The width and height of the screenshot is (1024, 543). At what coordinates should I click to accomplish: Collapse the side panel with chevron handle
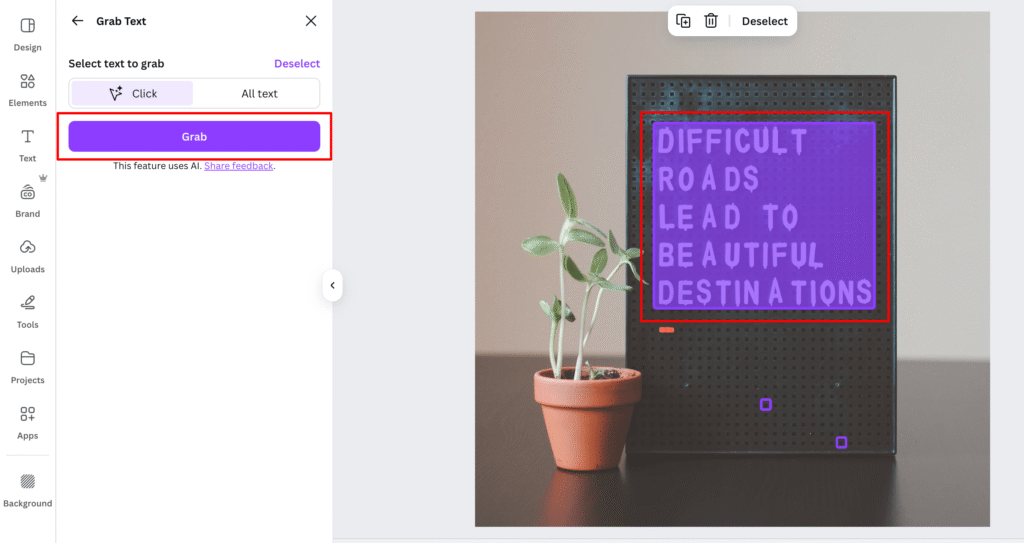(332, 286)
